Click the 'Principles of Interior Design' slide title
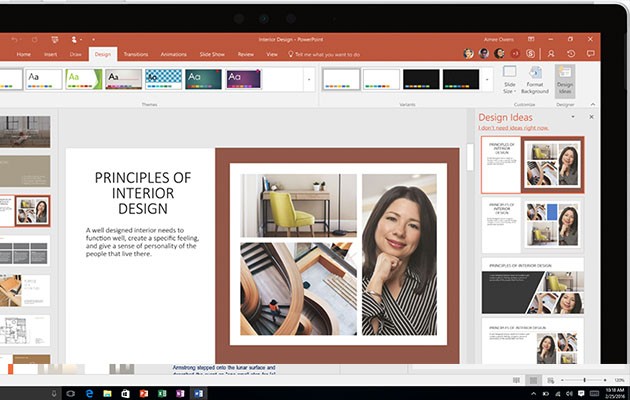This screenshot has width=630, height=400. [143, 193]
